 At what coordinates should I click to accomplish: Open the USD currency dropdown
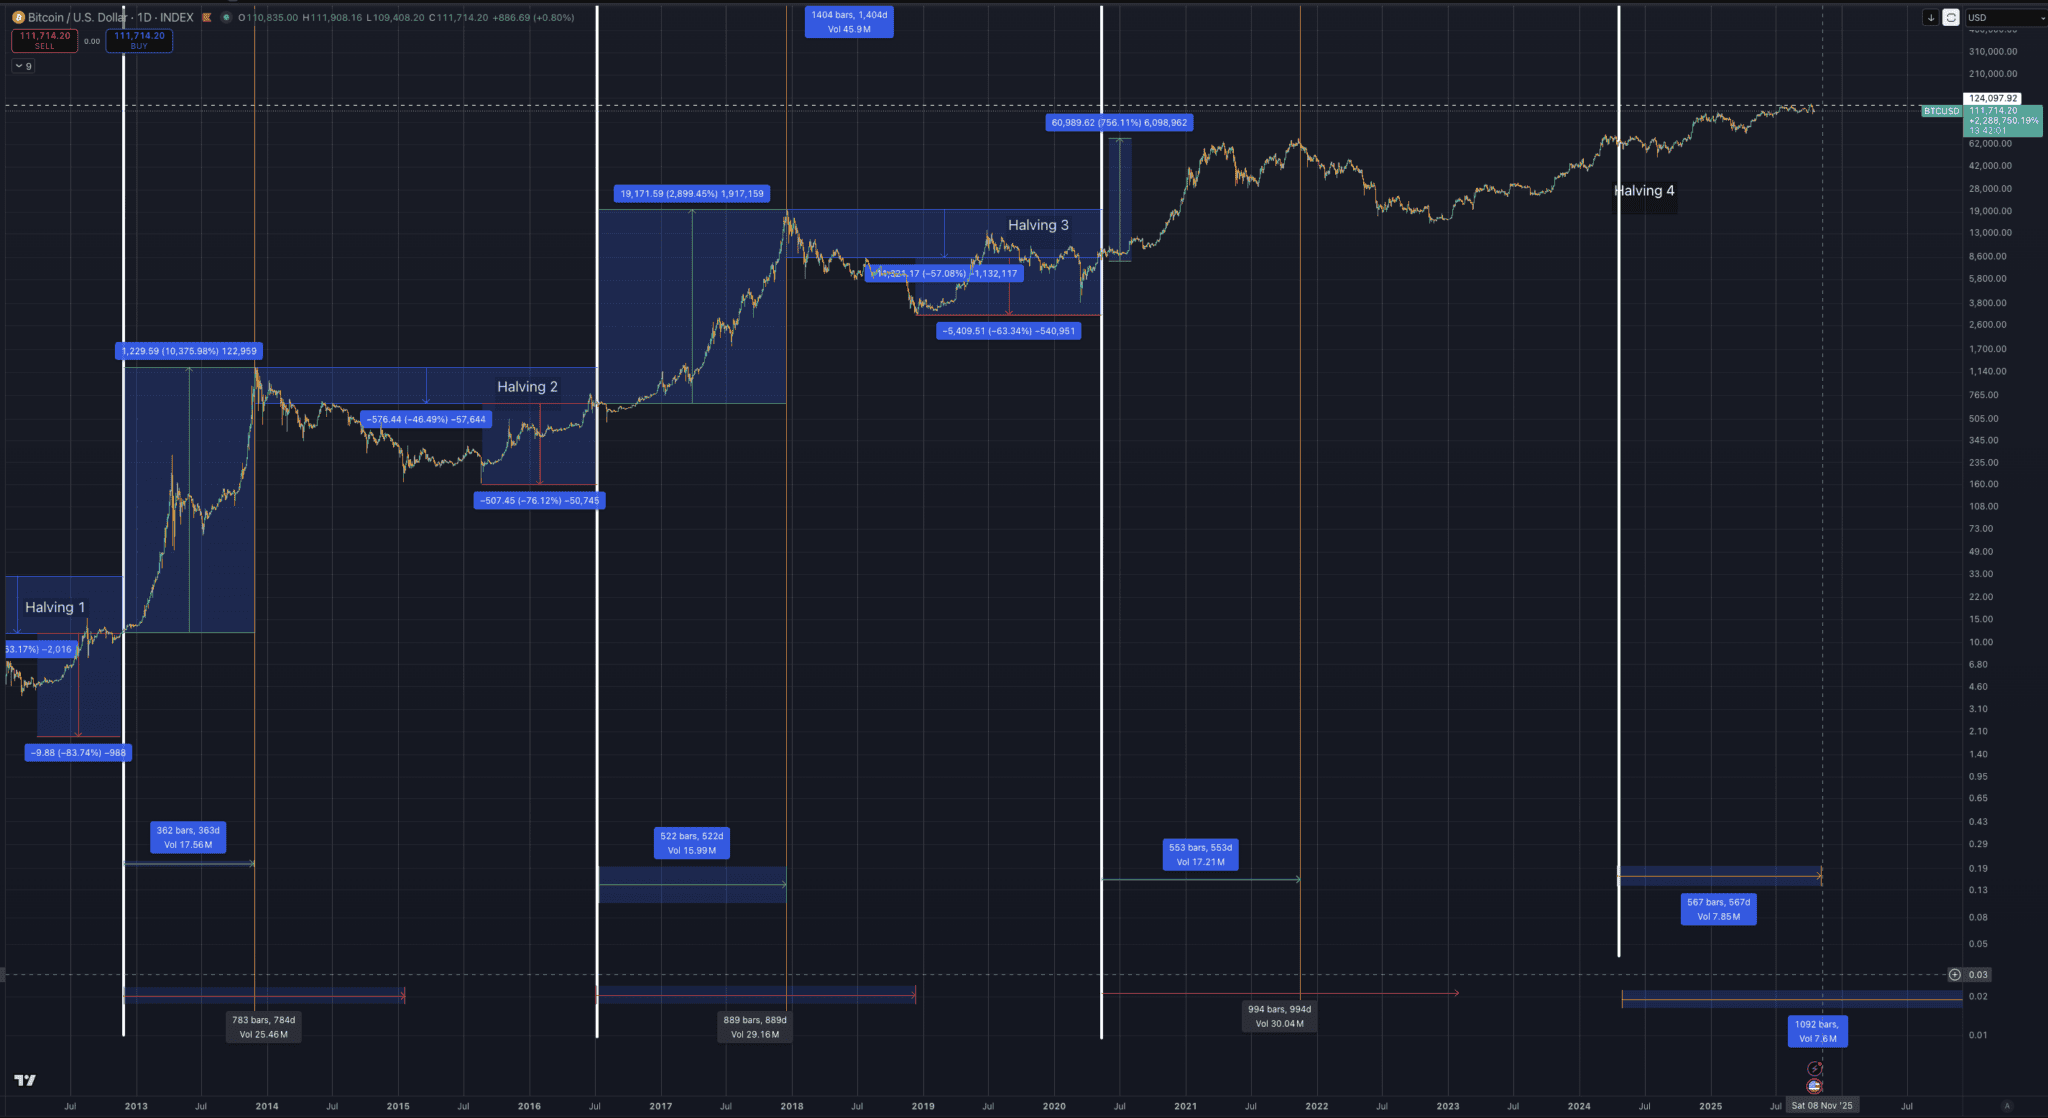coord(2004,17)
